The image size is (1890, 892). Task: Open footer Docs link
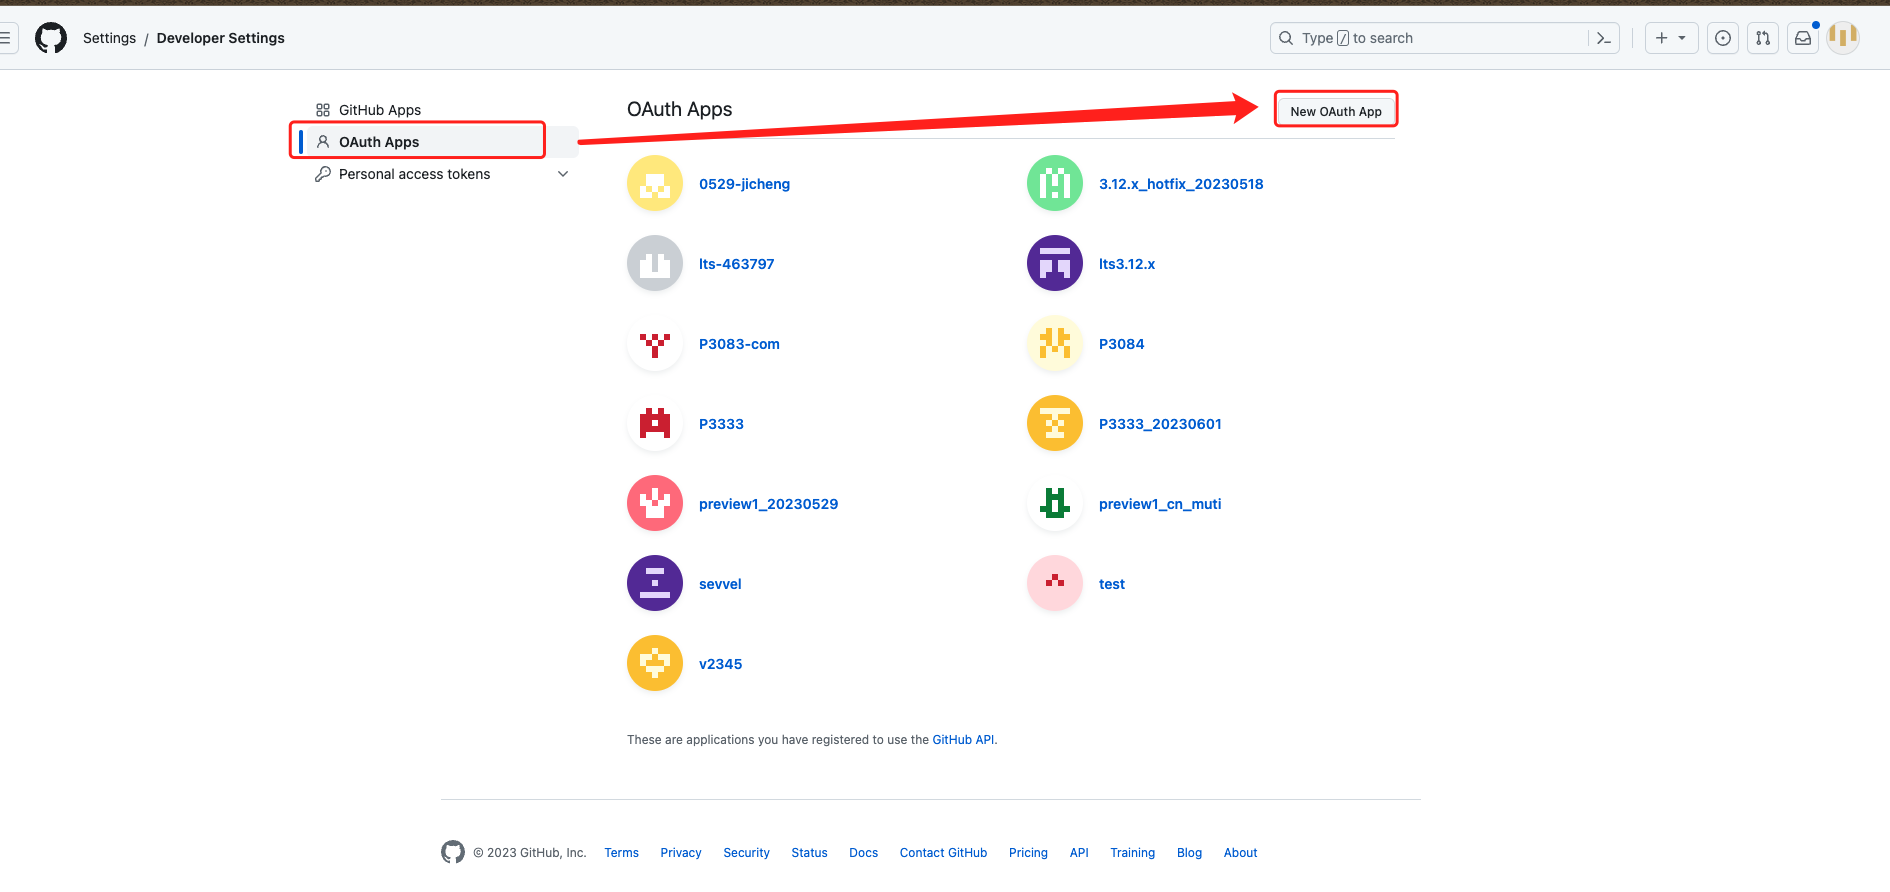tap(863, 853)
